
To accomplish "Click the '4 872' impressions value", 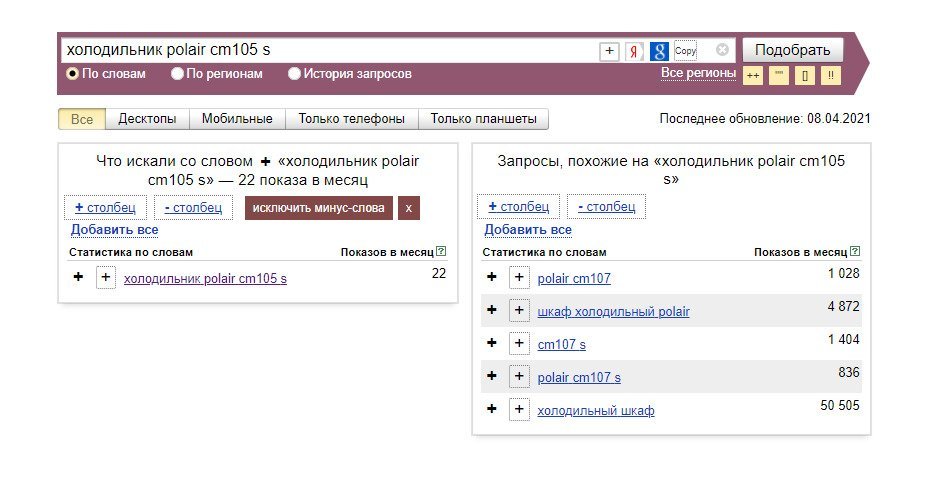I will click(x=843, y=306).
